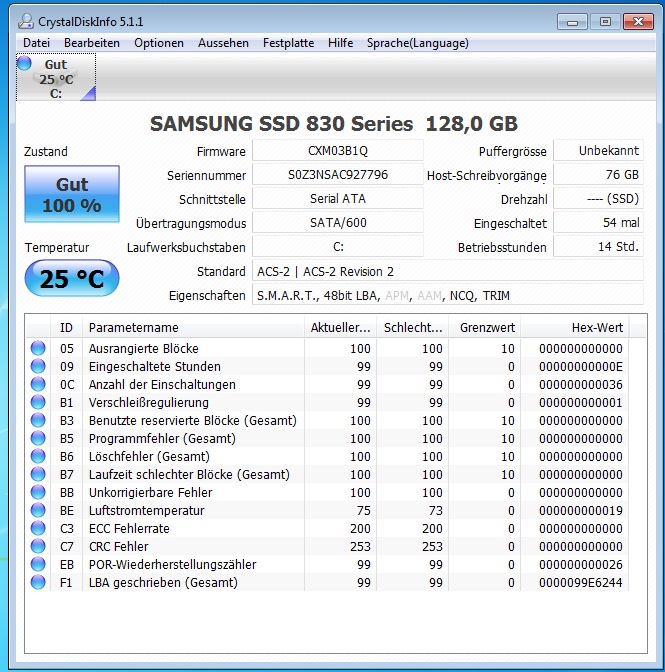Select the Ausrangierte Blöcke parameter name
This screenshot has width=665, height=672.
click(x=144, y=348)
